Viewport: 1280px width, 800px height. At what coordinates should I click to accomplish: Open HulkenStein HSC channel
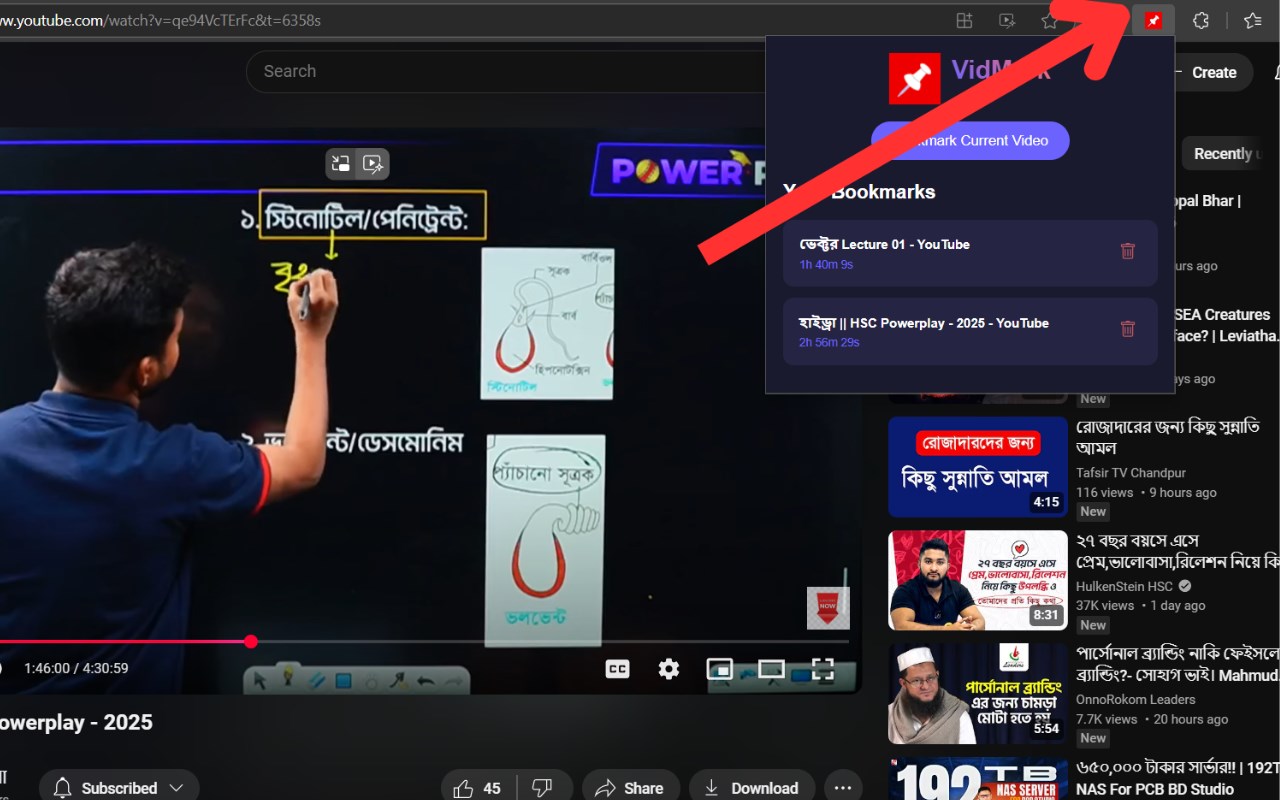[1124, 586]
